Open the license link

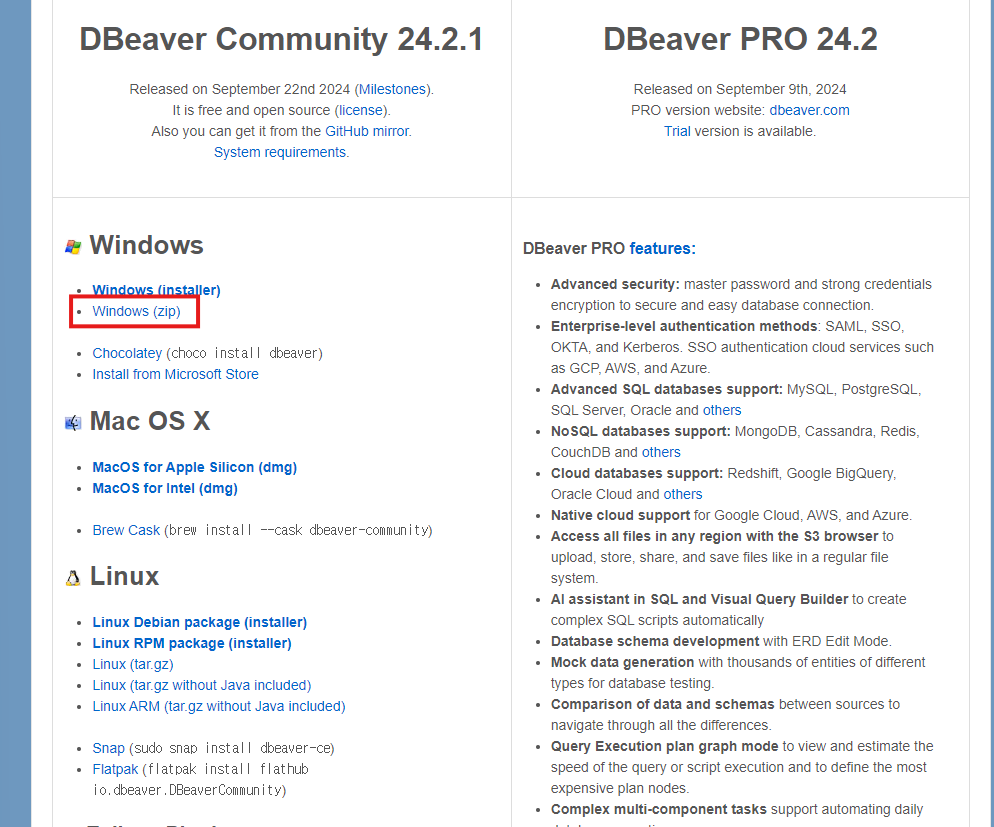(361, 110)
